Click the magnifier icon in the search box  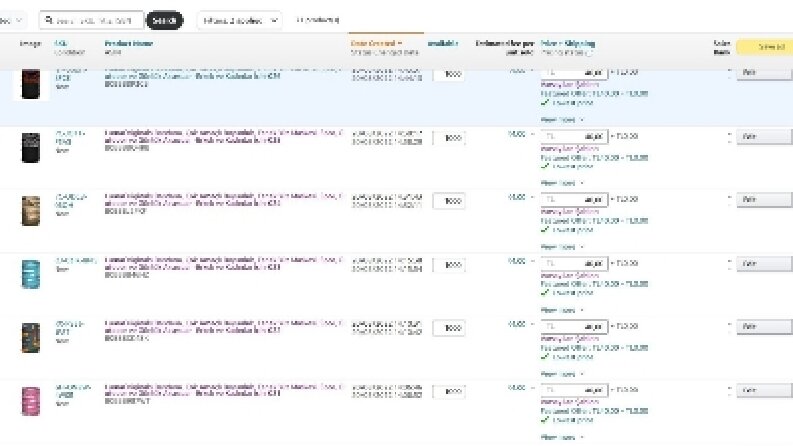pos(49,21)
